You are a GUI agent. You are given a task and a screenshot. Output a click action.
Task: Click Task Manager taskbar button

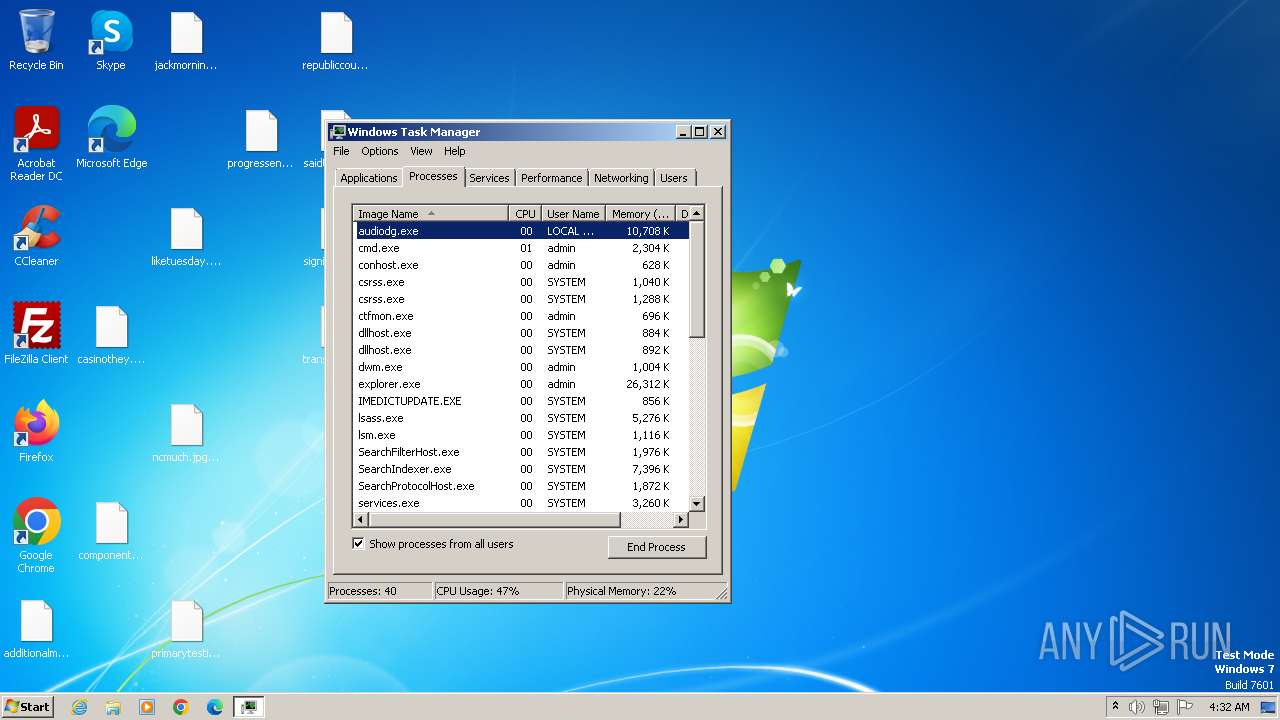coord(249,707)
